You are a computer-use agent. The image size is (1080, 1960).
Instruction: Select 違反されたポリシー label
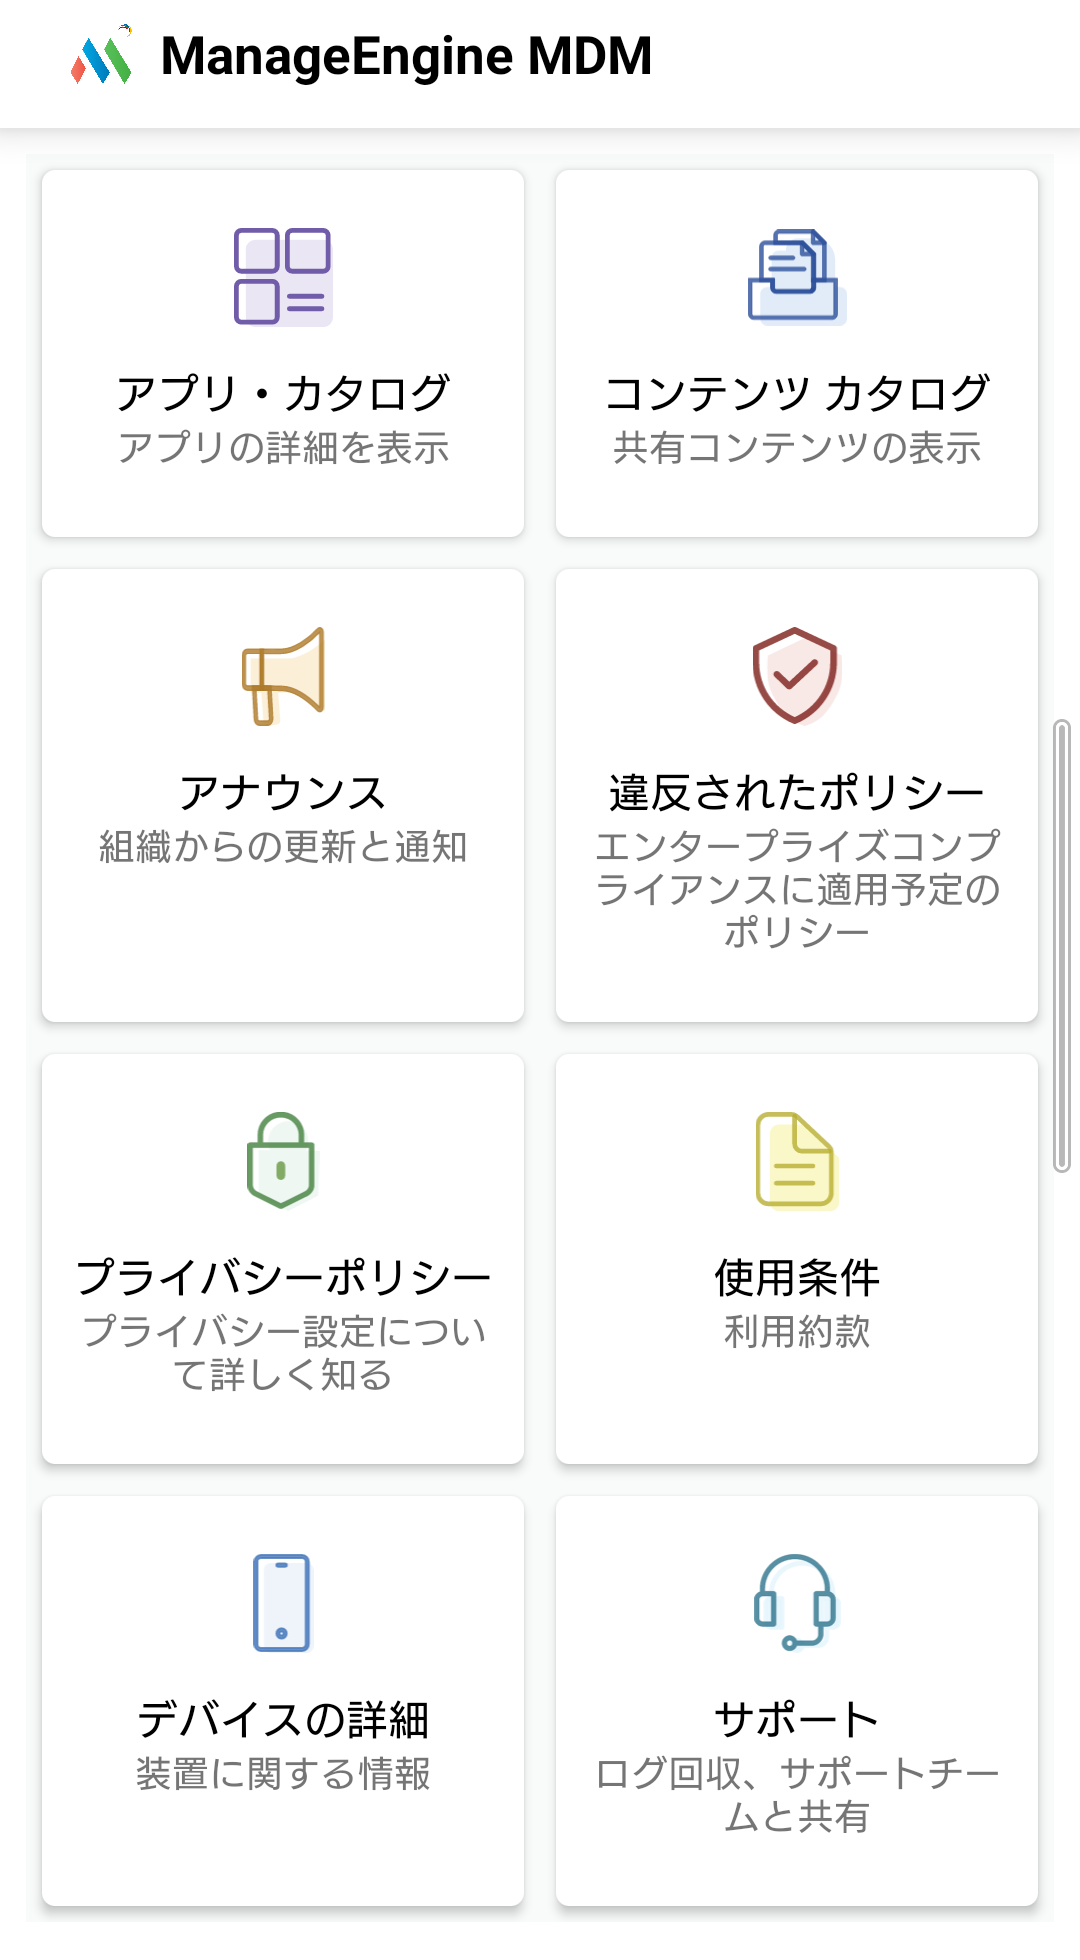(797, 793)
